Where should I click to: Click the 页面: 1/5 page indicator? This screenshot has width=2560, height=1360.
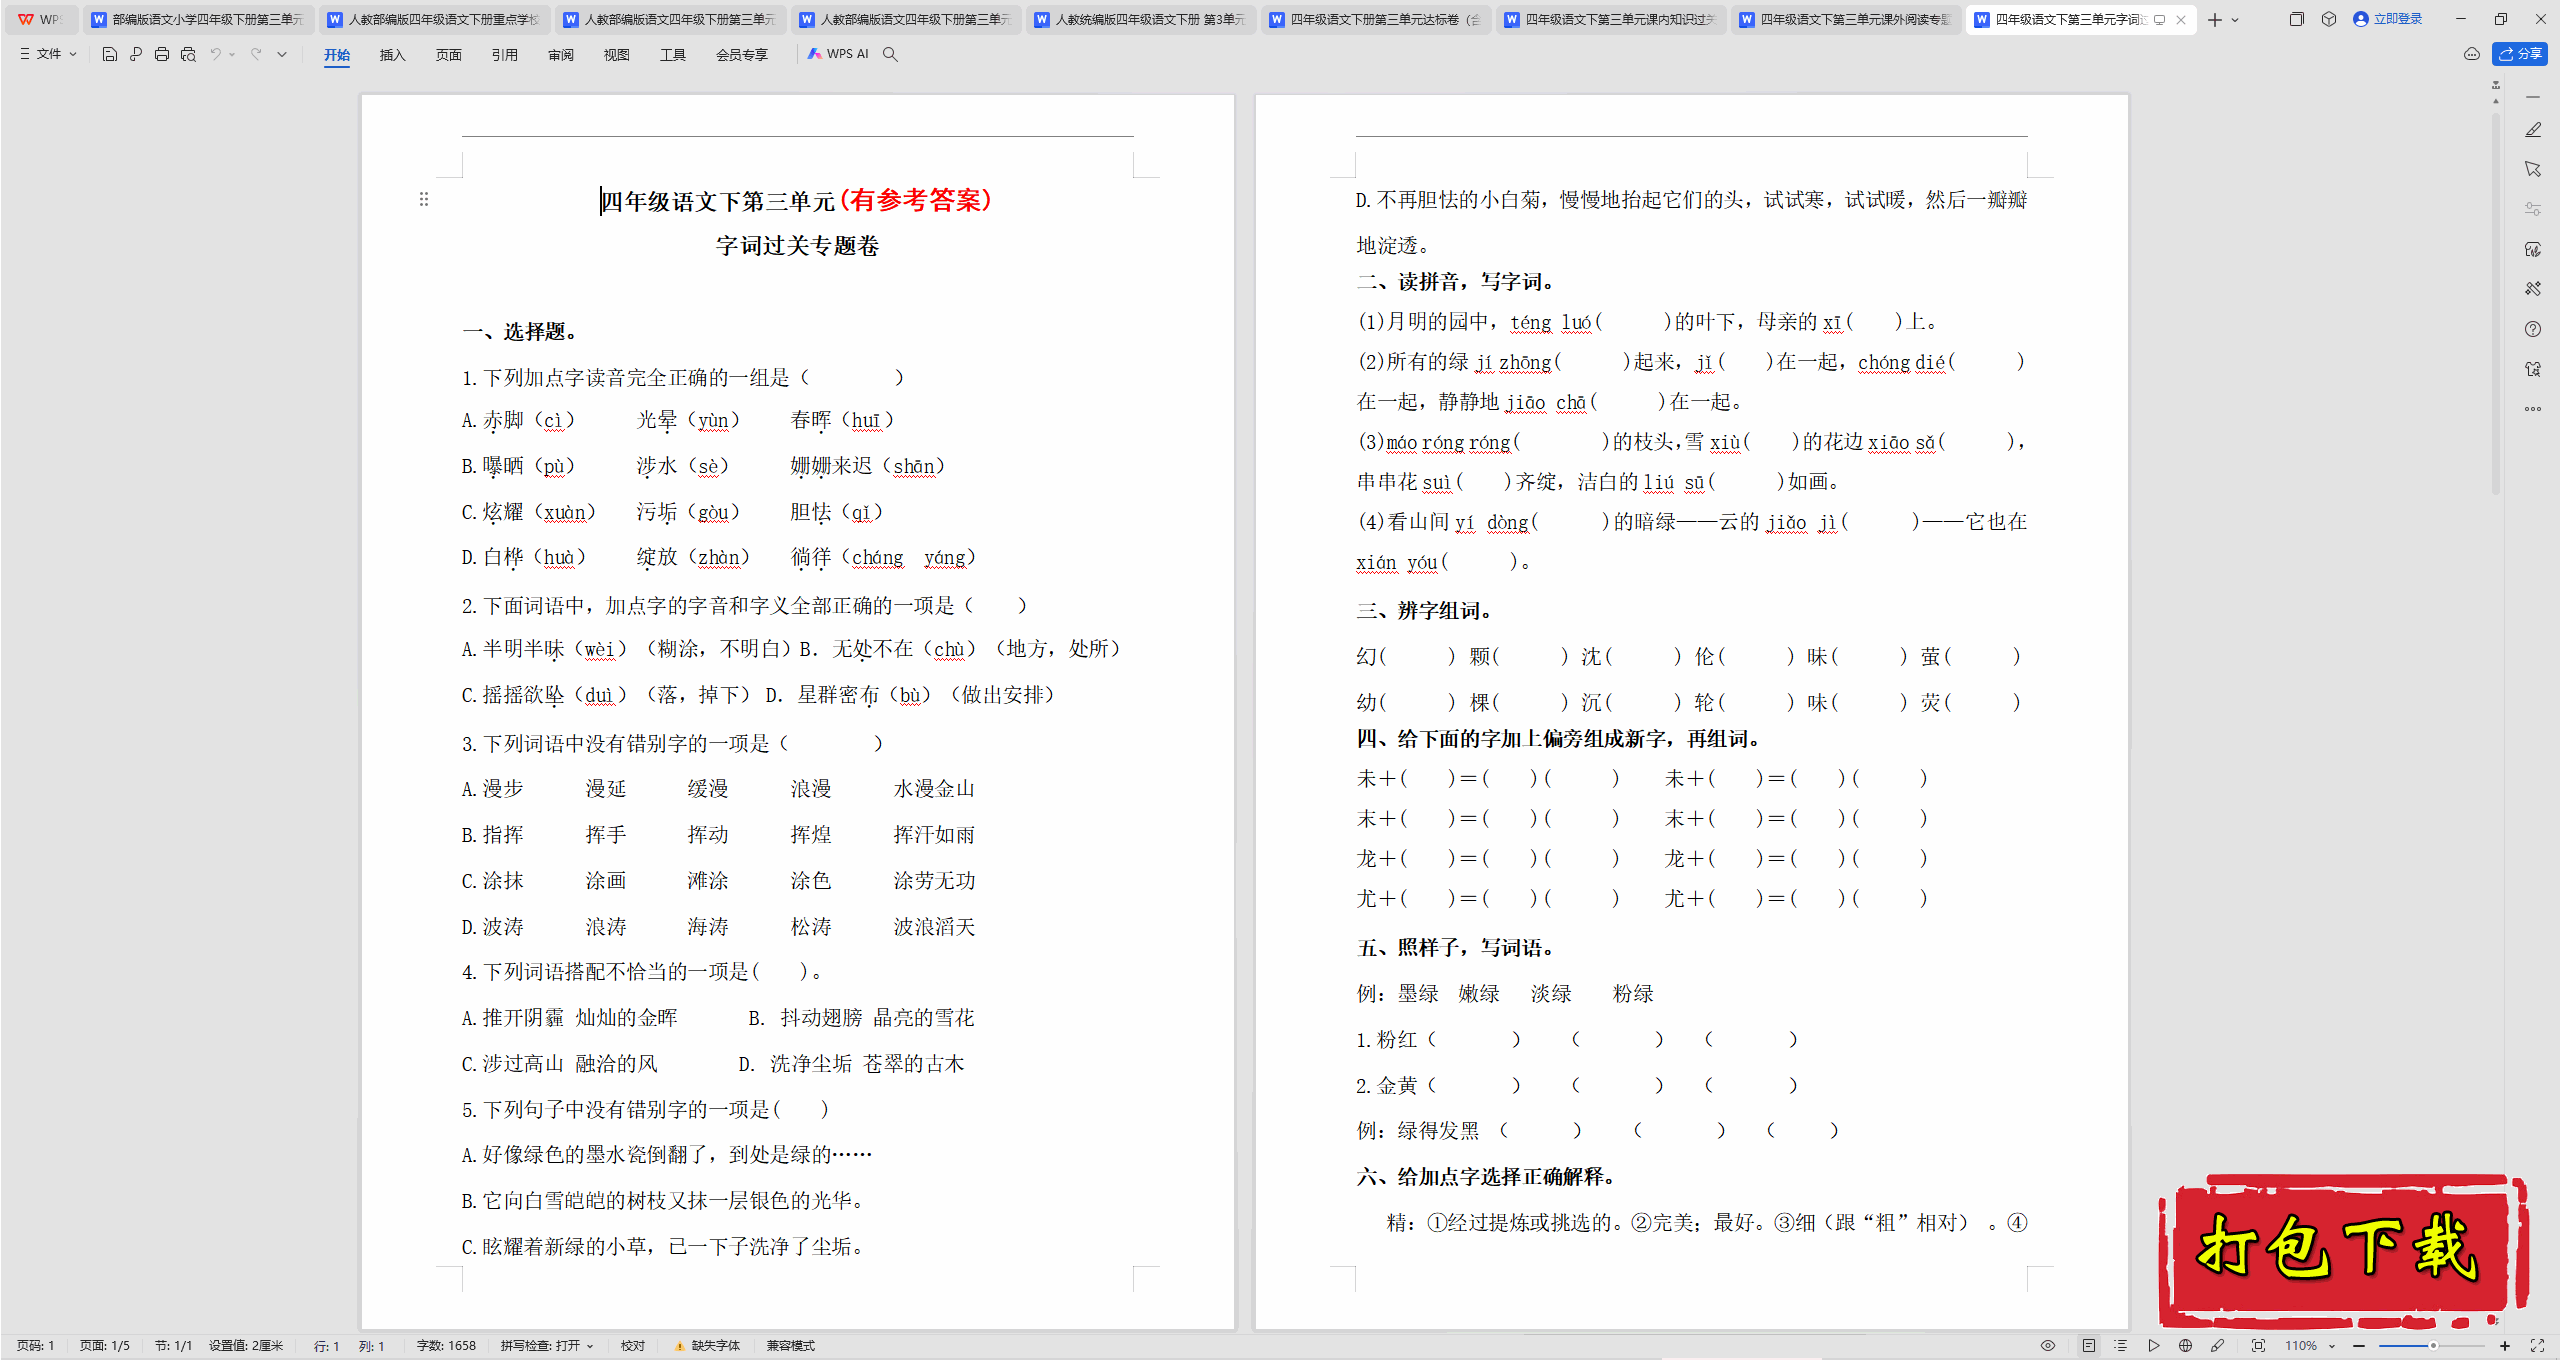(x=105, y=1346)
